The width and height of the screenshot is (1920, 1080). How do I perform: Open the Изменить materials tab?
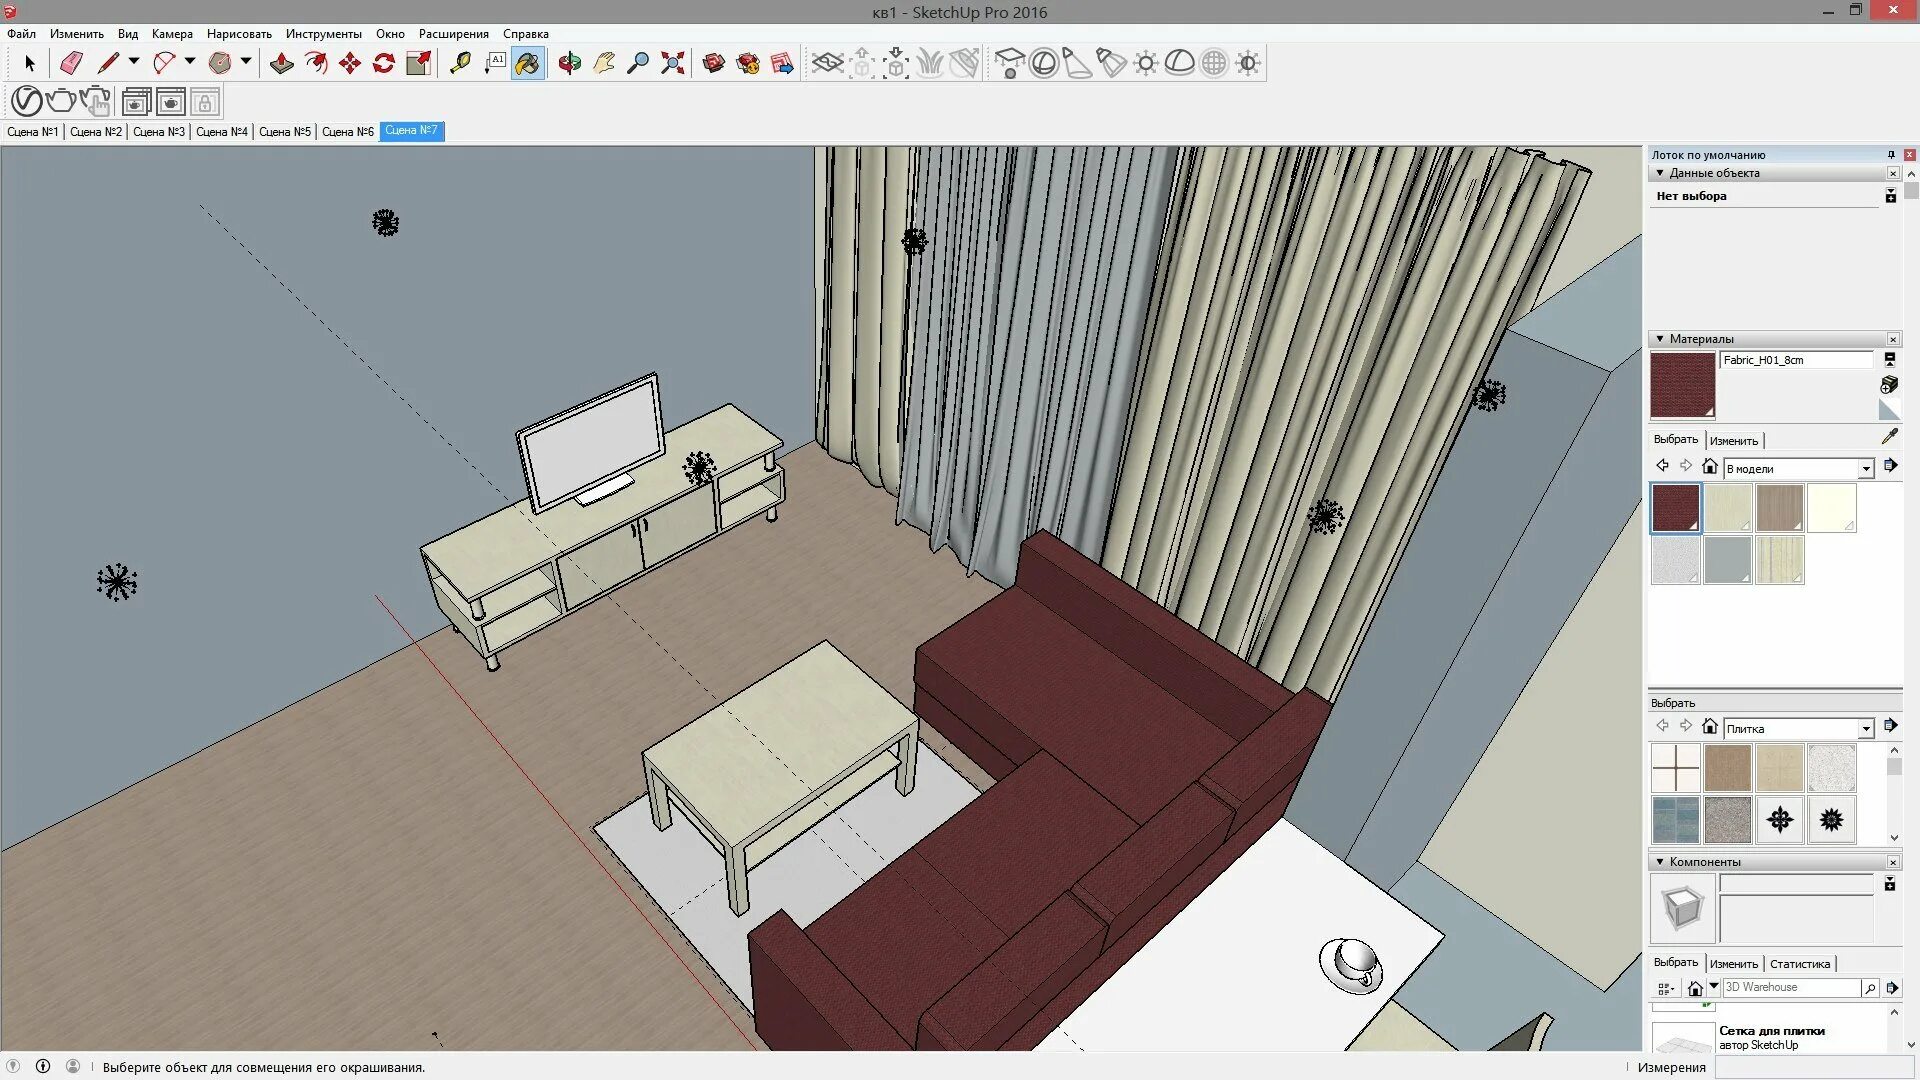(x=1733, y=441)
